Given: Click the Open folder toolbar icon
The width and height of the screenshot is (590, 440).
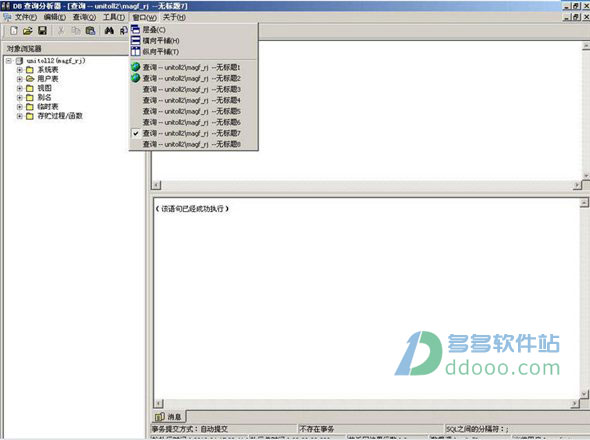Looking at the screenshot, I should [x=27, y=31].
